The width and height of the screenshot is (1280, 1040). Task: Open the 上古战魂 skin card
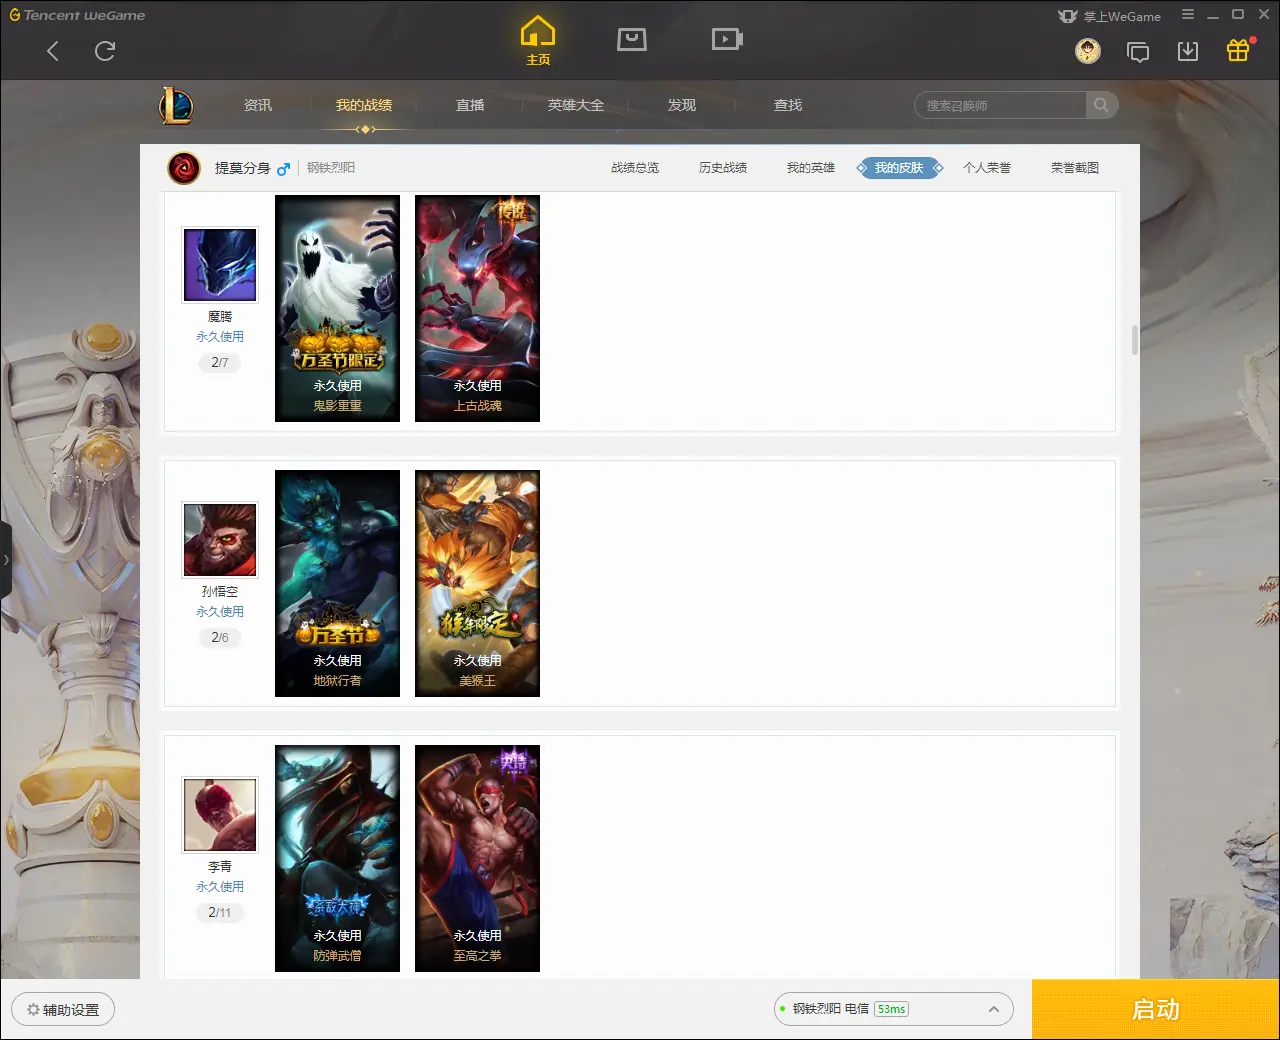(x=478, y=308)
